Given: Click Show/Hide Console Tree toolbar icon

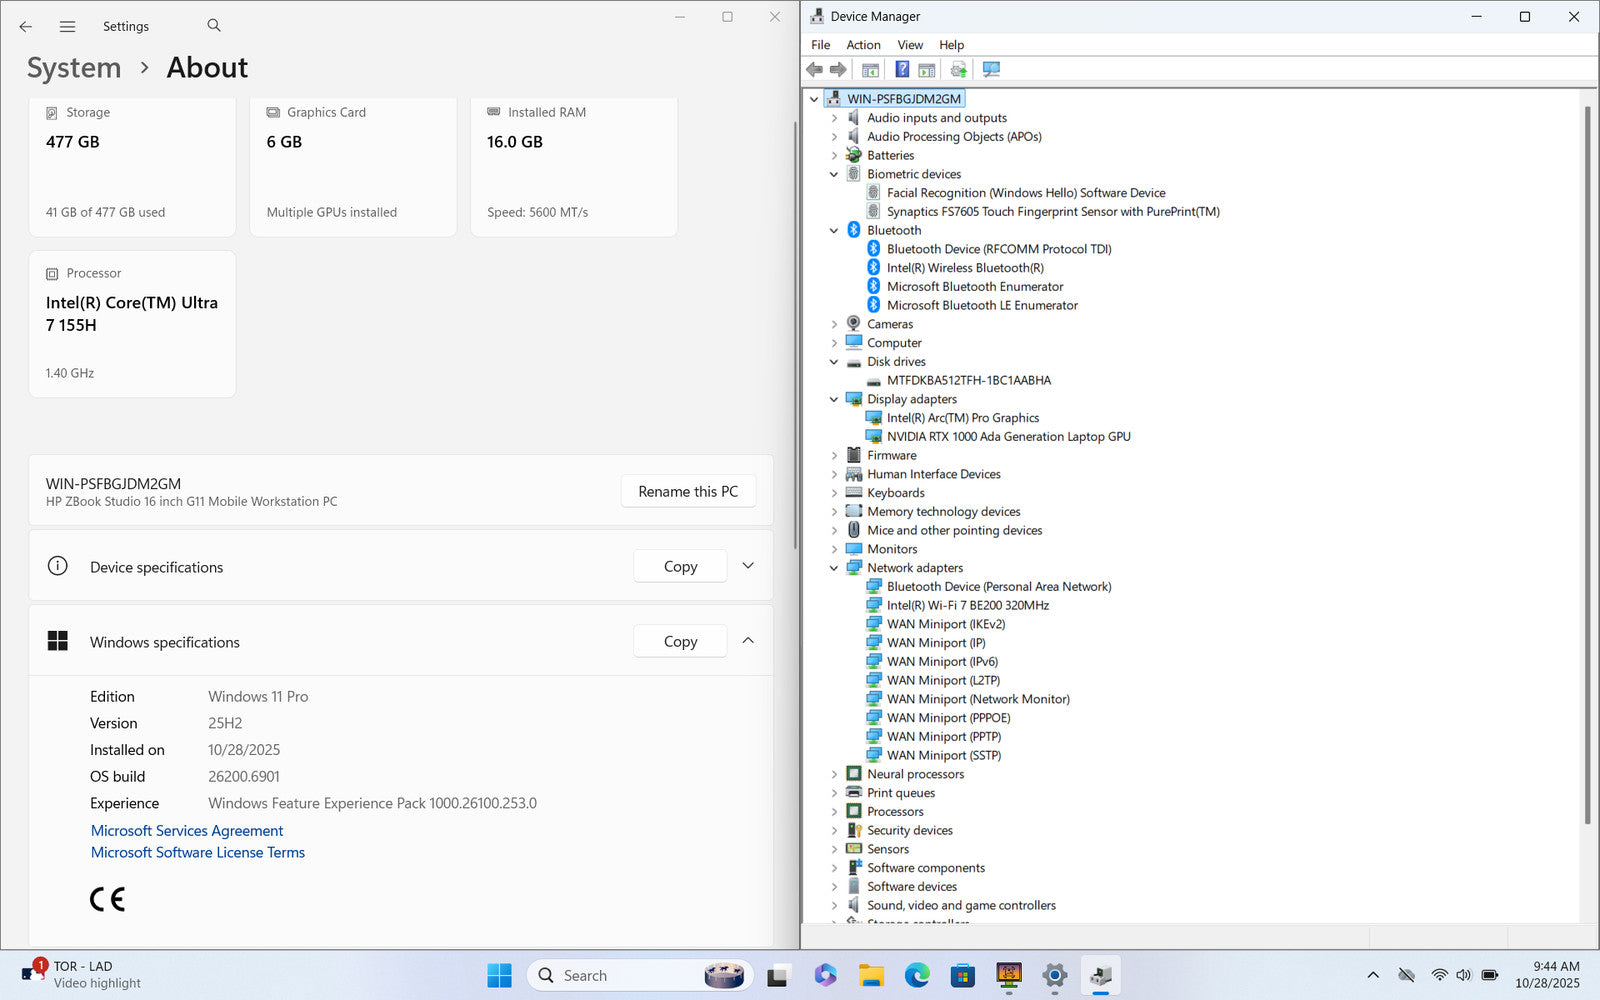Looking at the screenshot, I should coord(870,69).
